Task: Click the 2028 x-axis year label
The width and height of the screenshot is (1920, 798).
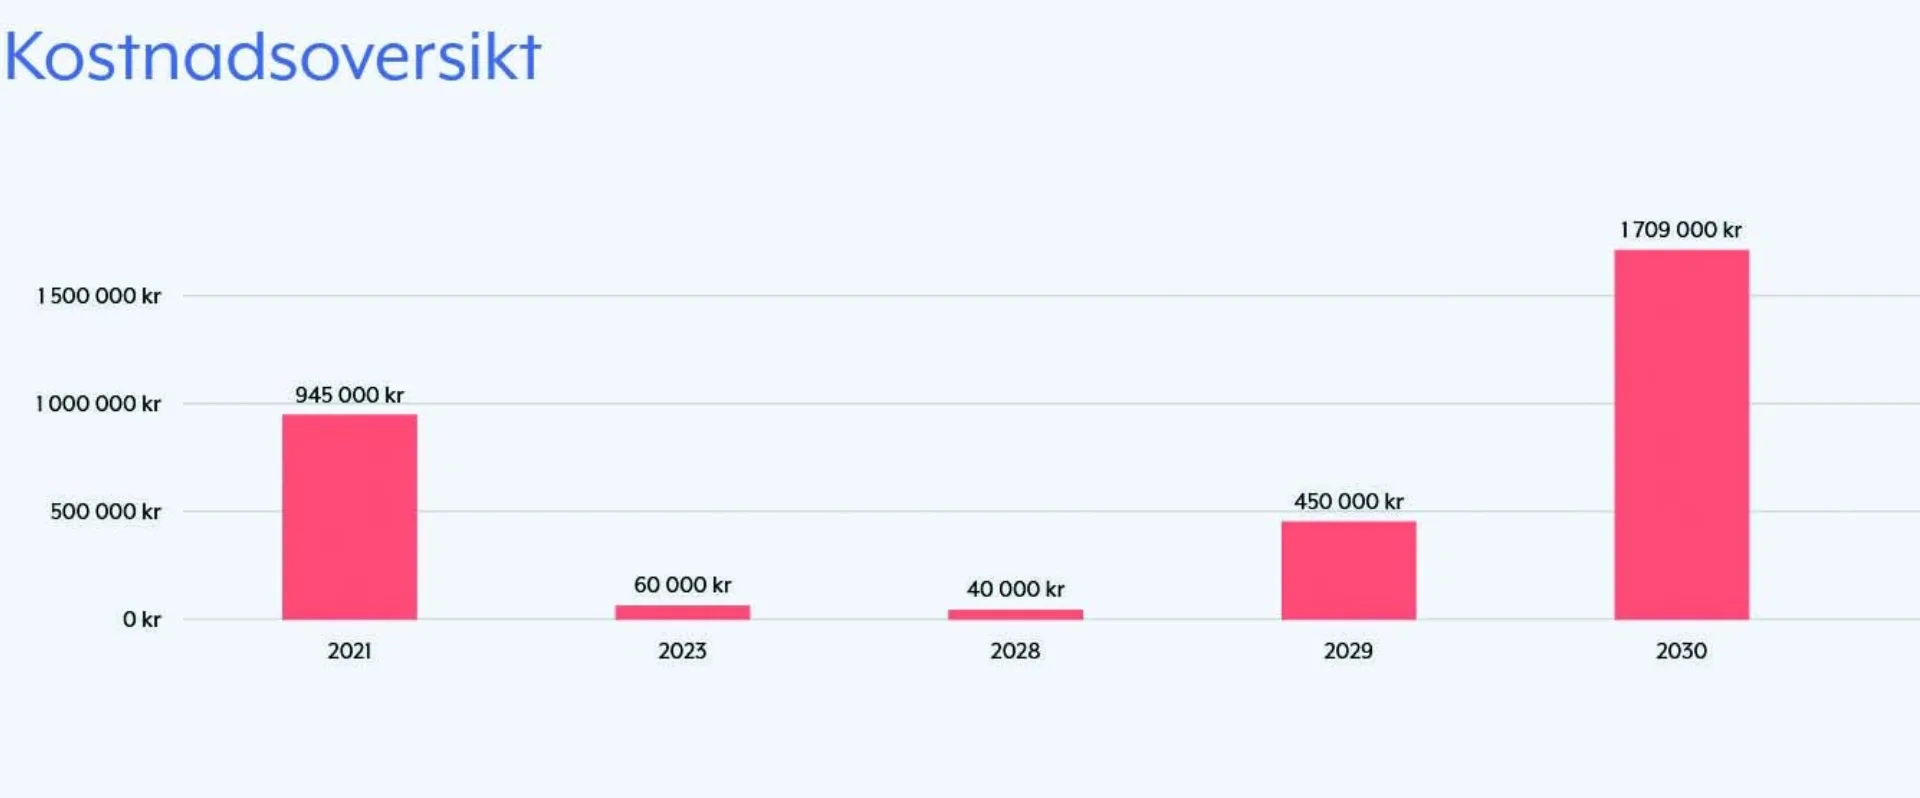Action: click(x=1015, y=651)
